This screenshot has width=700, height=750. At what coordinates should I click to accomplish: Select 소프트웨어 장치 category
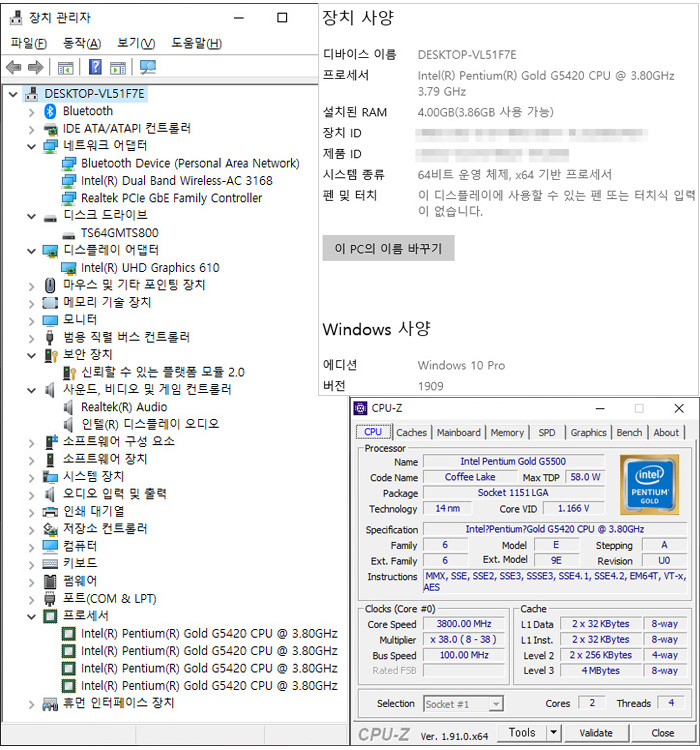105,459
